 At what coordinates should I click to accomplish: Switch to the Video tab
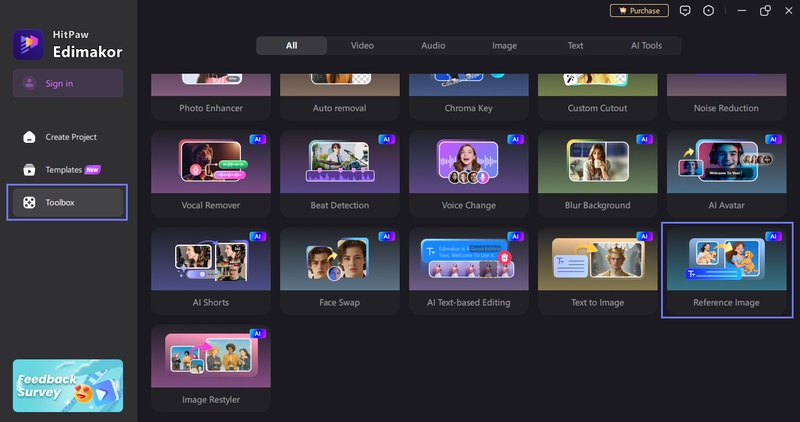pos(362,46)
